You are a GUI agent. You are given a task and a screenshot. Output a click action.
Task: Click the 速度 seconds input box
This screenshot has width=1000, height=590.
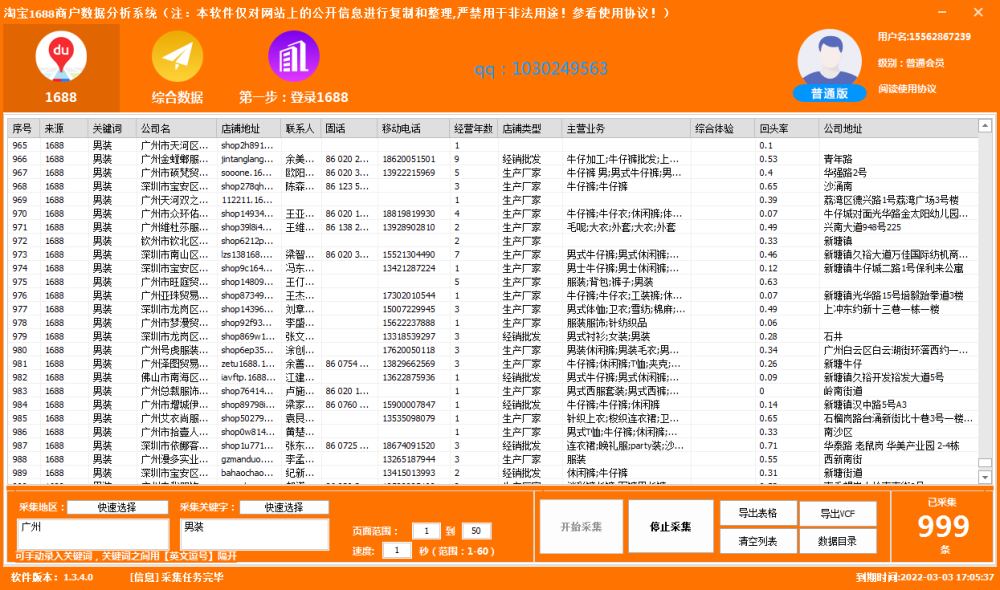coord(397,551)
